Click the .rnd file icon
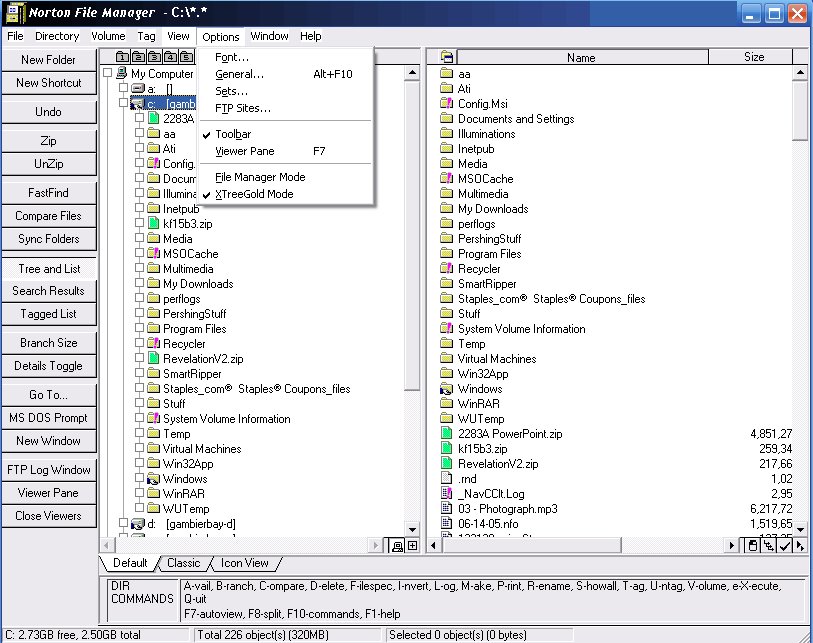 [x=446, y=479]
